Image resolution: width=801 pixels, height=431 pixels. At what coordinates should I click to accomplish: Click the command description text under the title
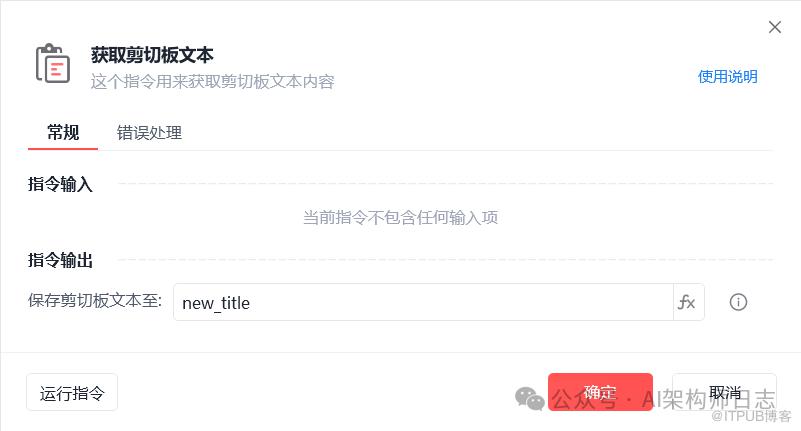point(212,81)
